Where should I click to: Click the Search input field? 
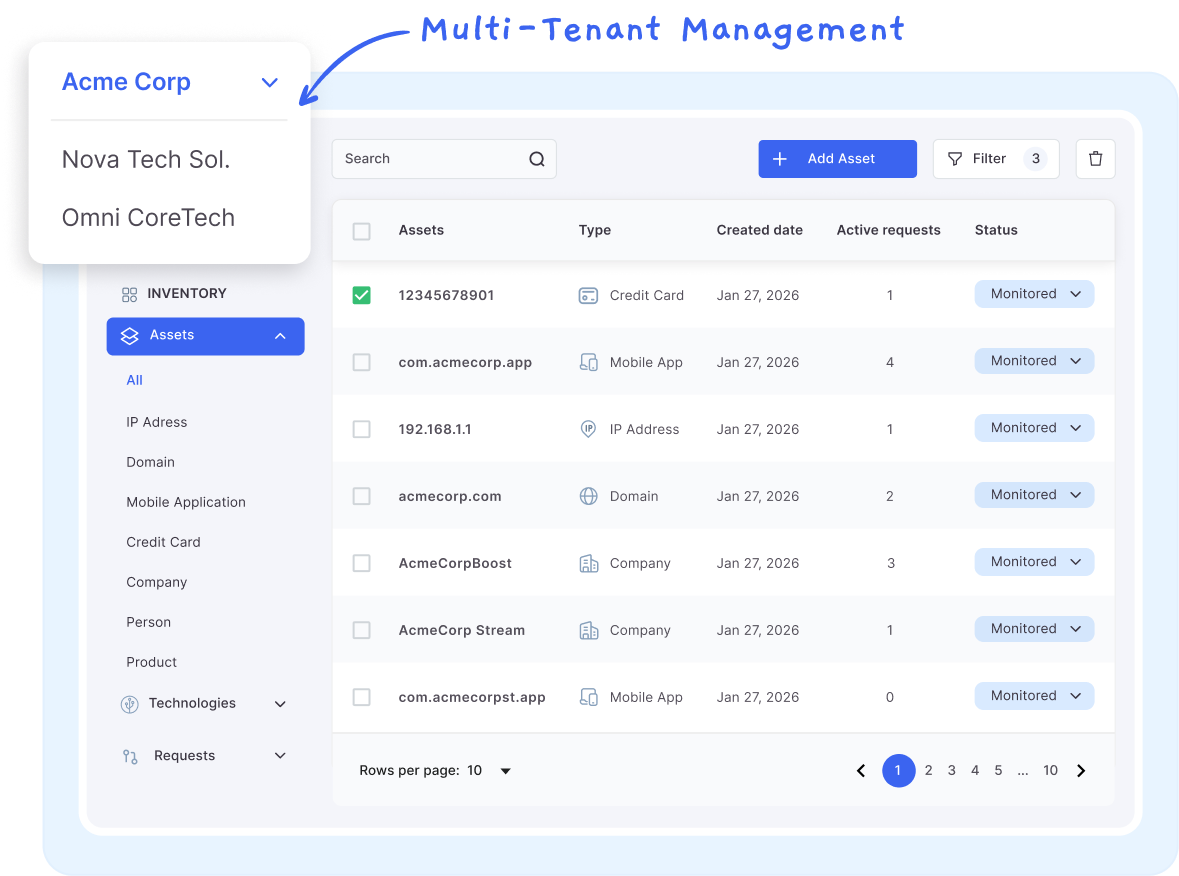click(430, 159)
